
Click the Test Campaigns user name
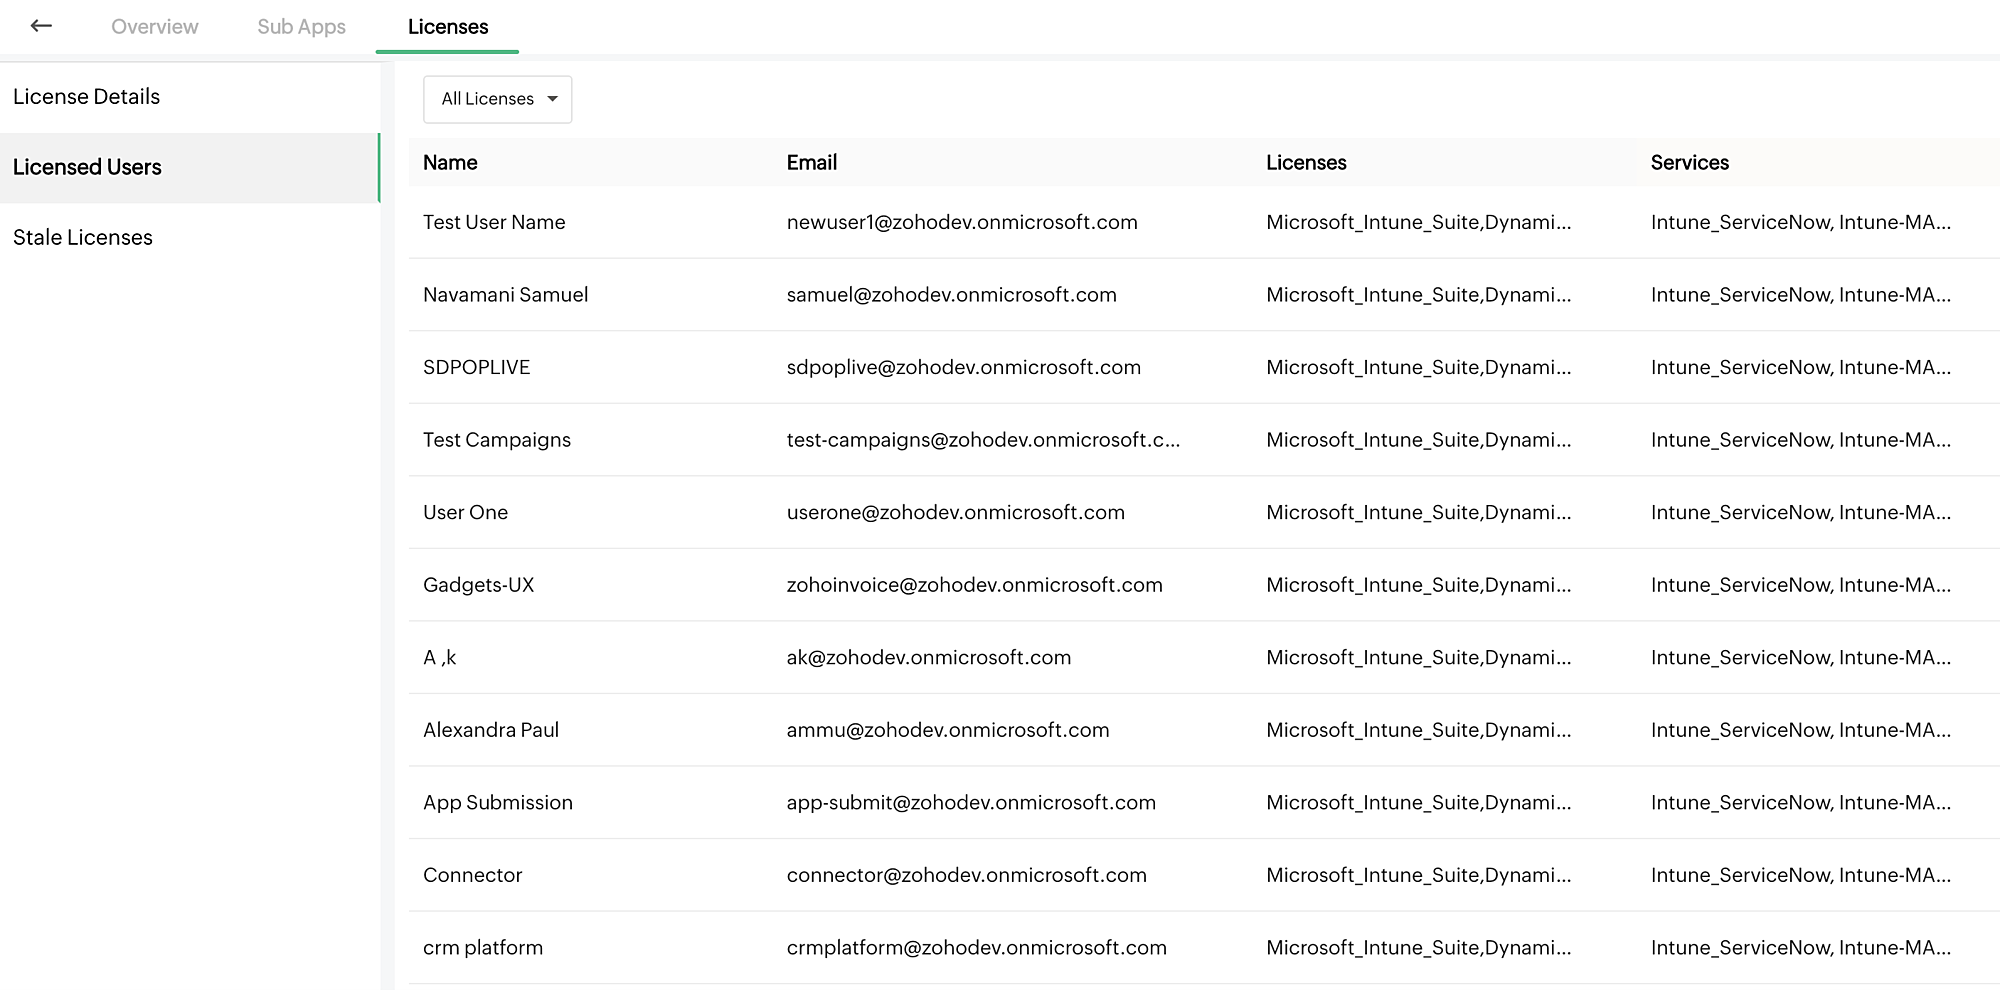(x=497, y=440)
